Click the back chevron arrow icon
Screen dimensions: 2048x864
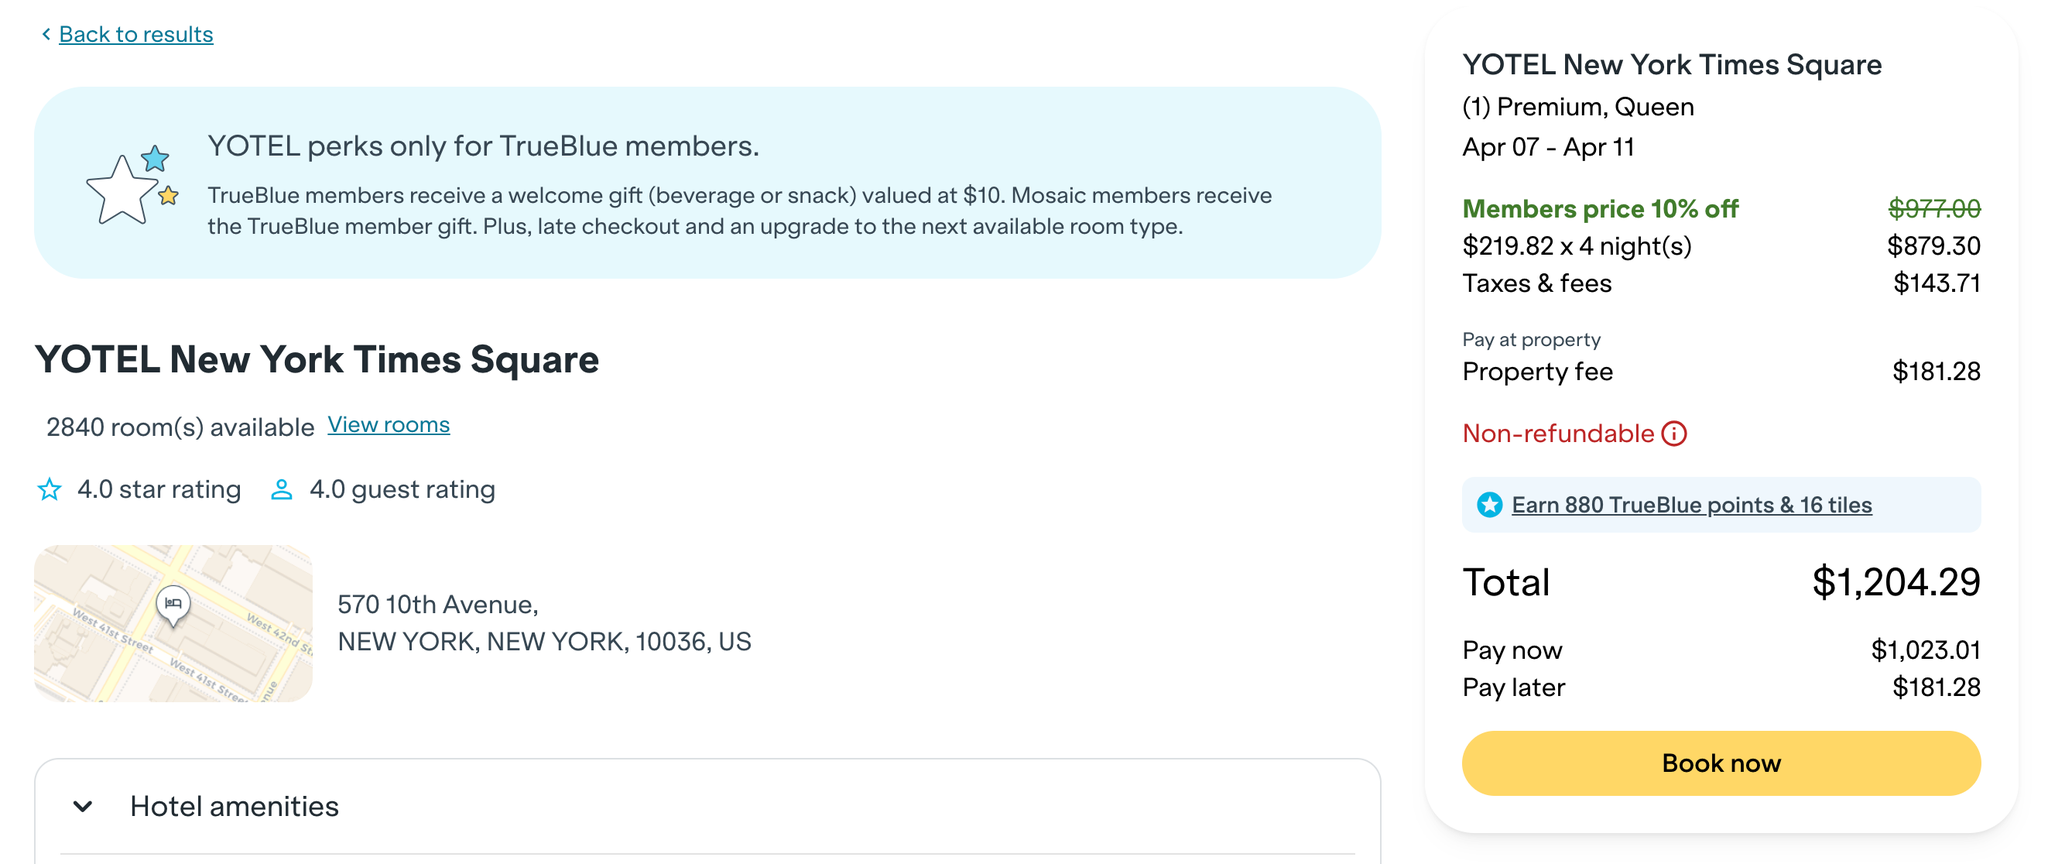click(46, 35)
